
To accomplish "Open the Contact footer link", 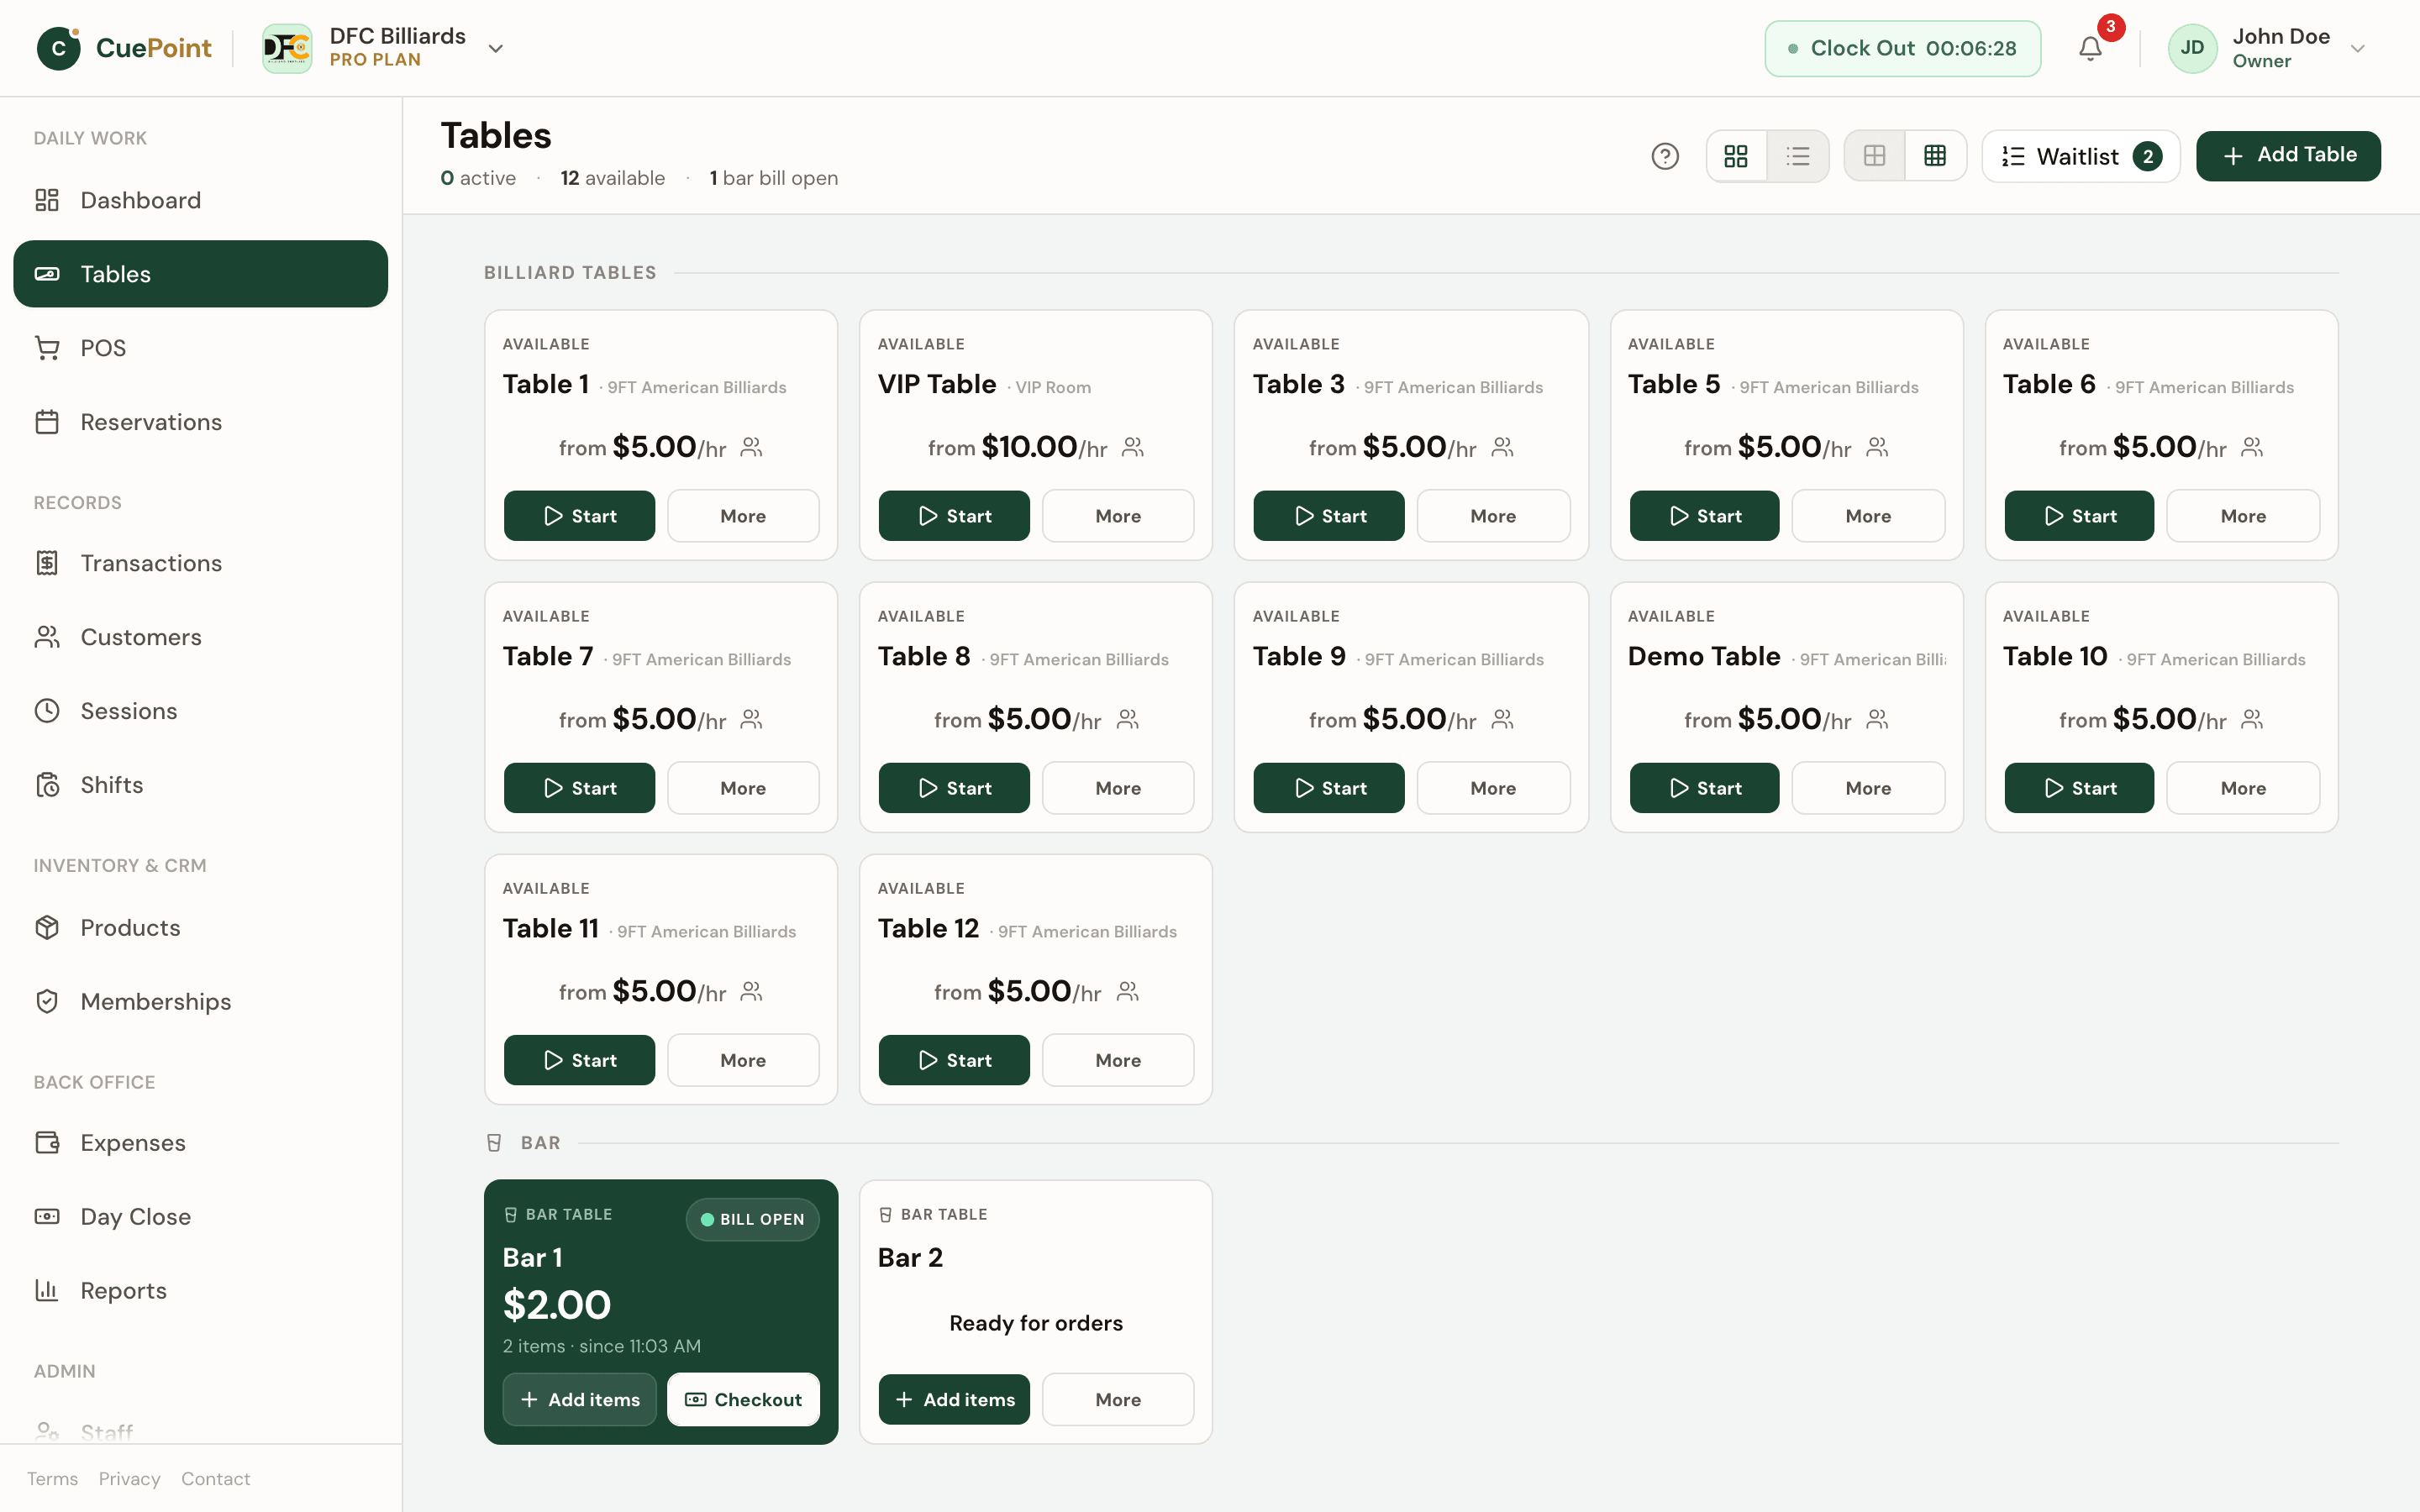I will pyautogui.click(x=216, y=1479).
